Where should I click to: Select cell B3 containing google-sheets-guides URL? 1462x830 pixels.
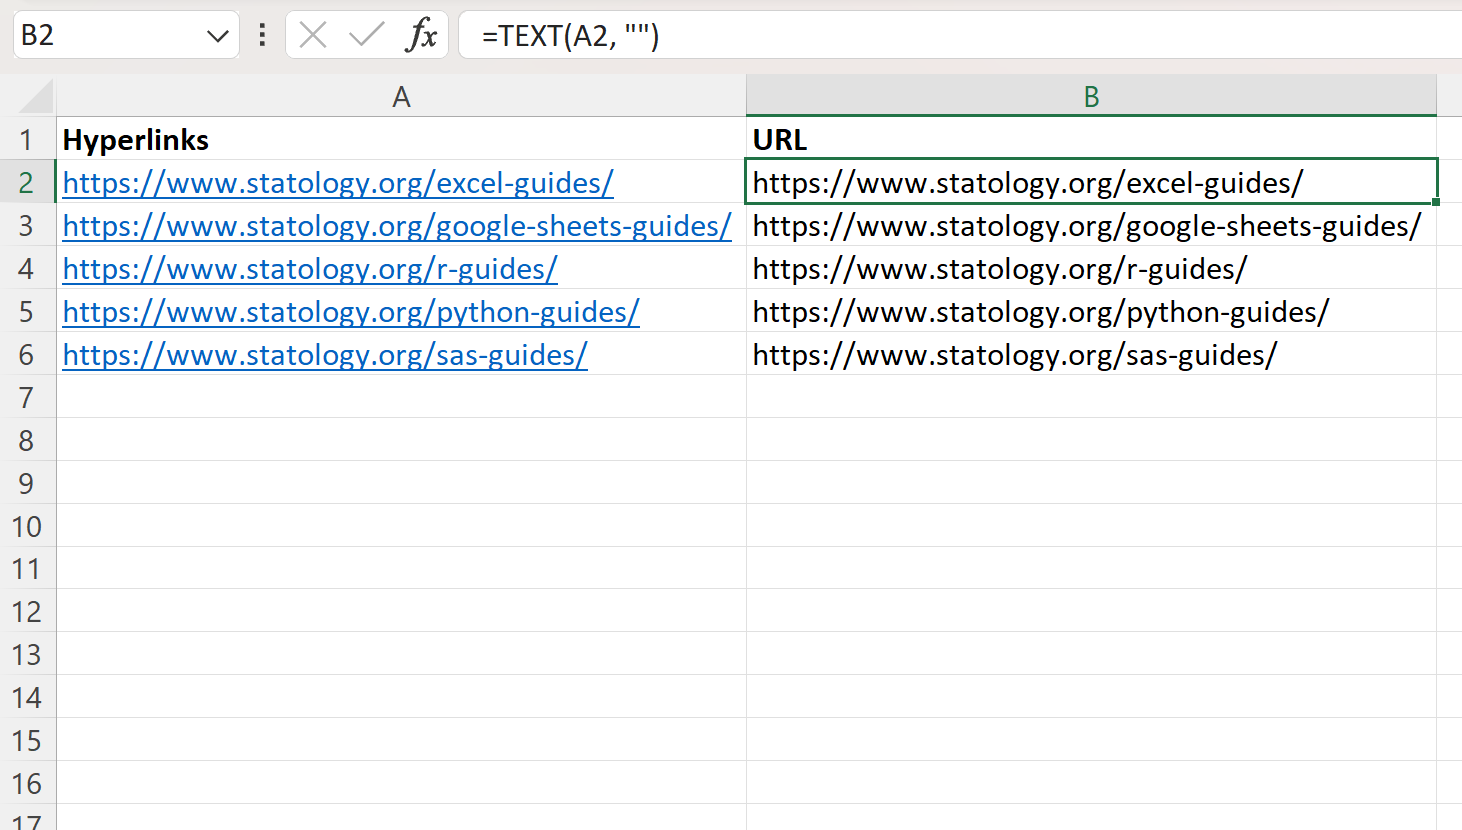click(x=1090, y=225)
